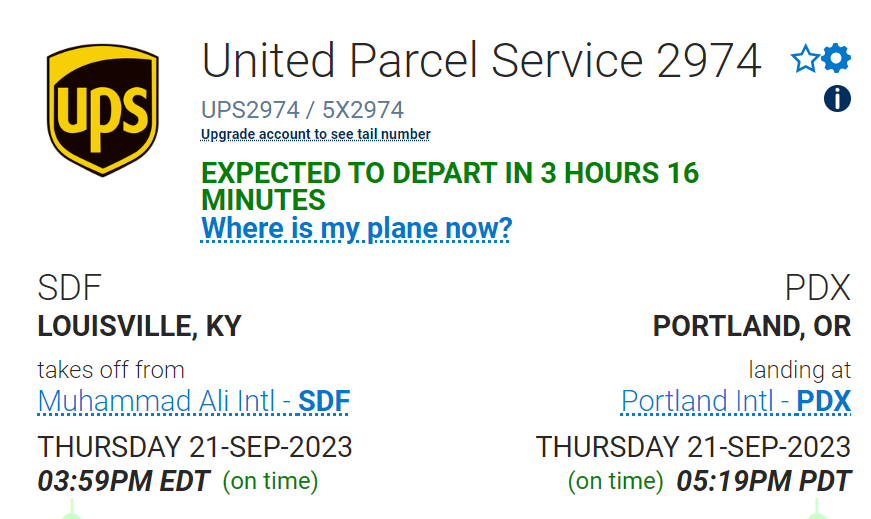This screenshot has height=519, width=871.
Task: Open Portland Intl - PDX airport link
Action: click(735, 402)
